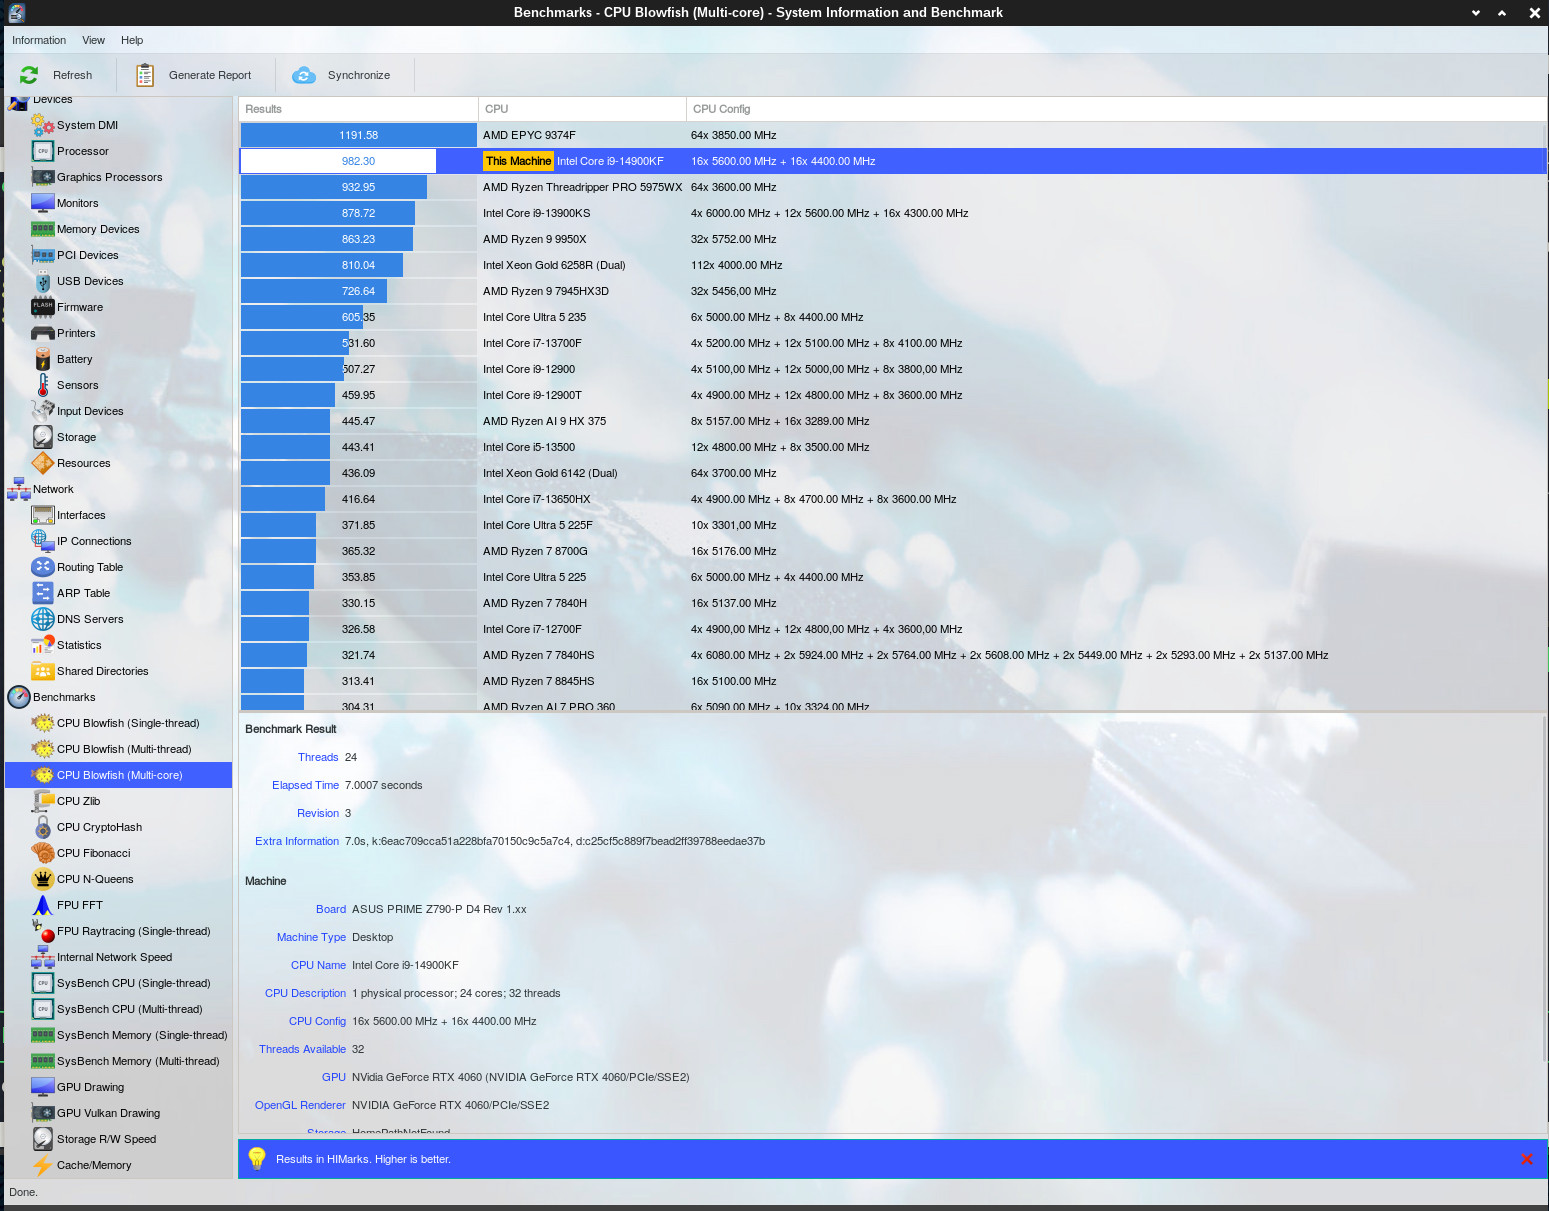Select the Statistics chart icon

coord(43,645)
